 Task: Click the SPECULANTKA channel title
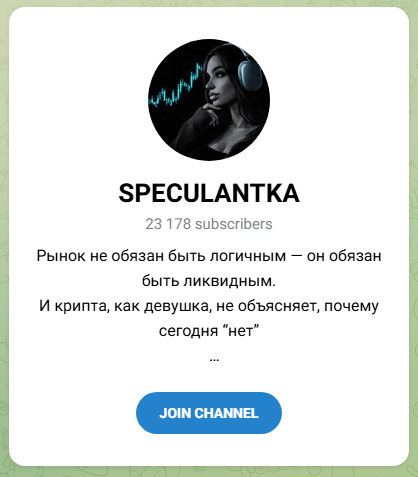click(x=209, y=193)
